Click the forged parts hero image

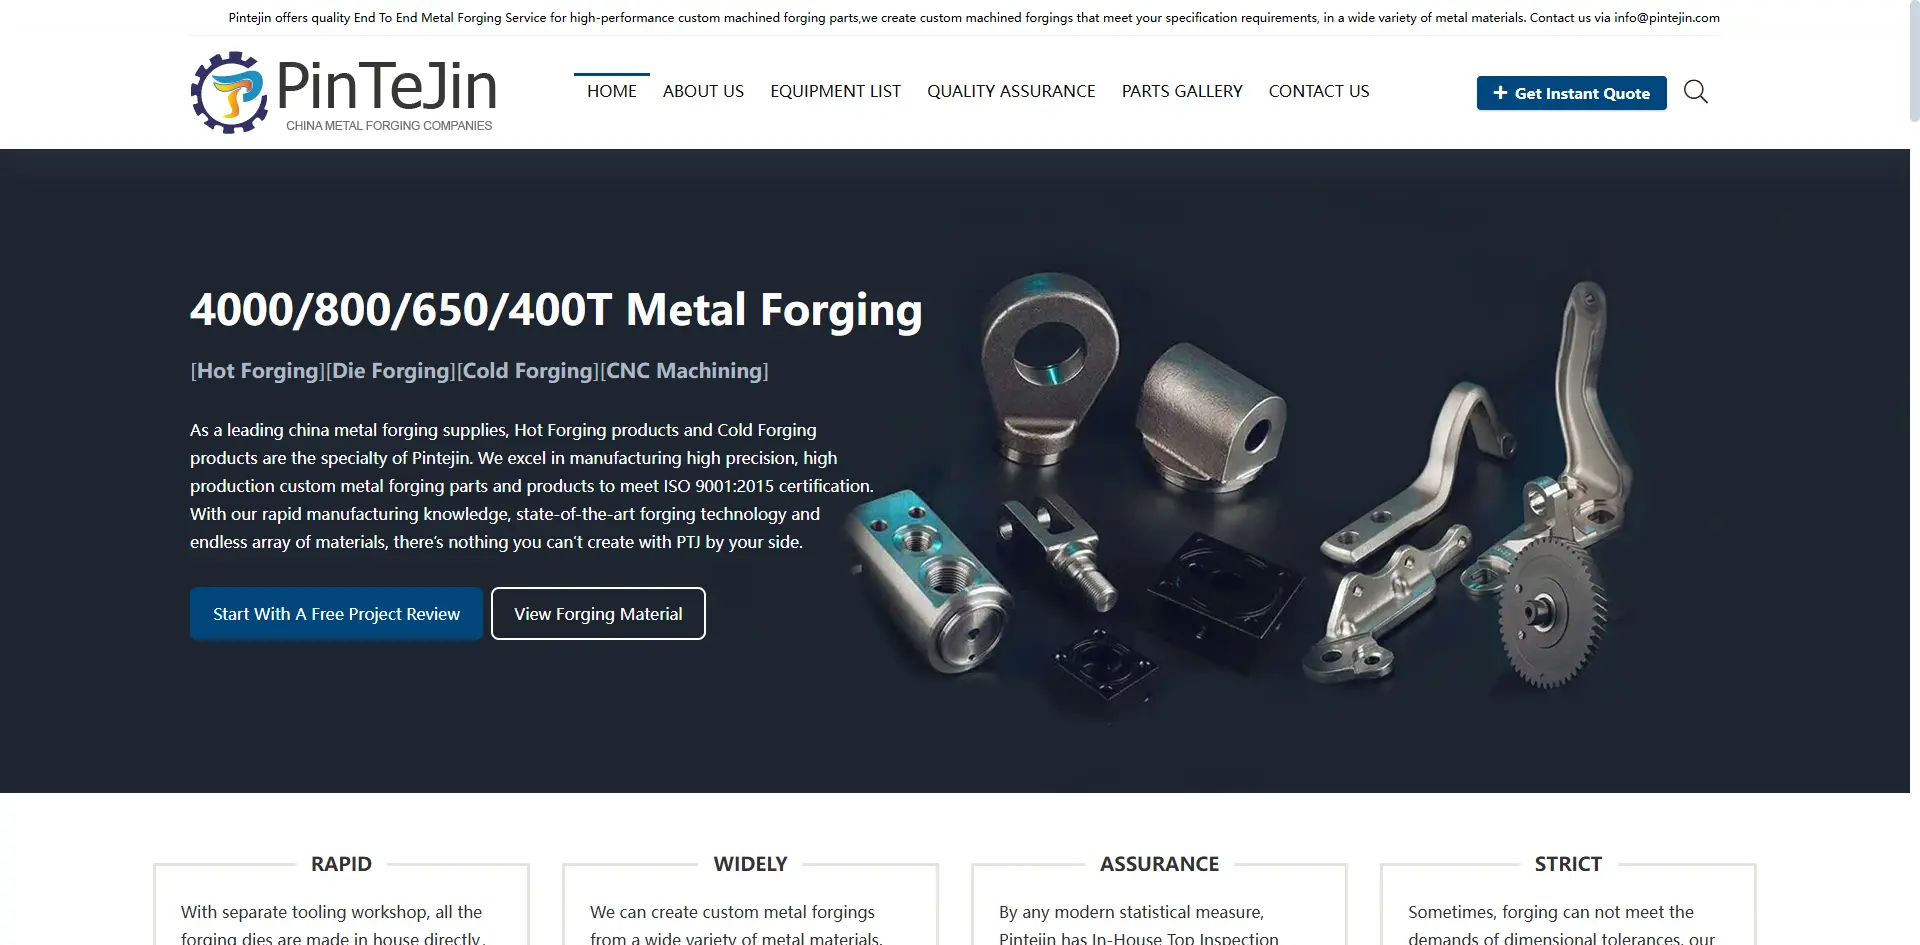pos(1240,490)
